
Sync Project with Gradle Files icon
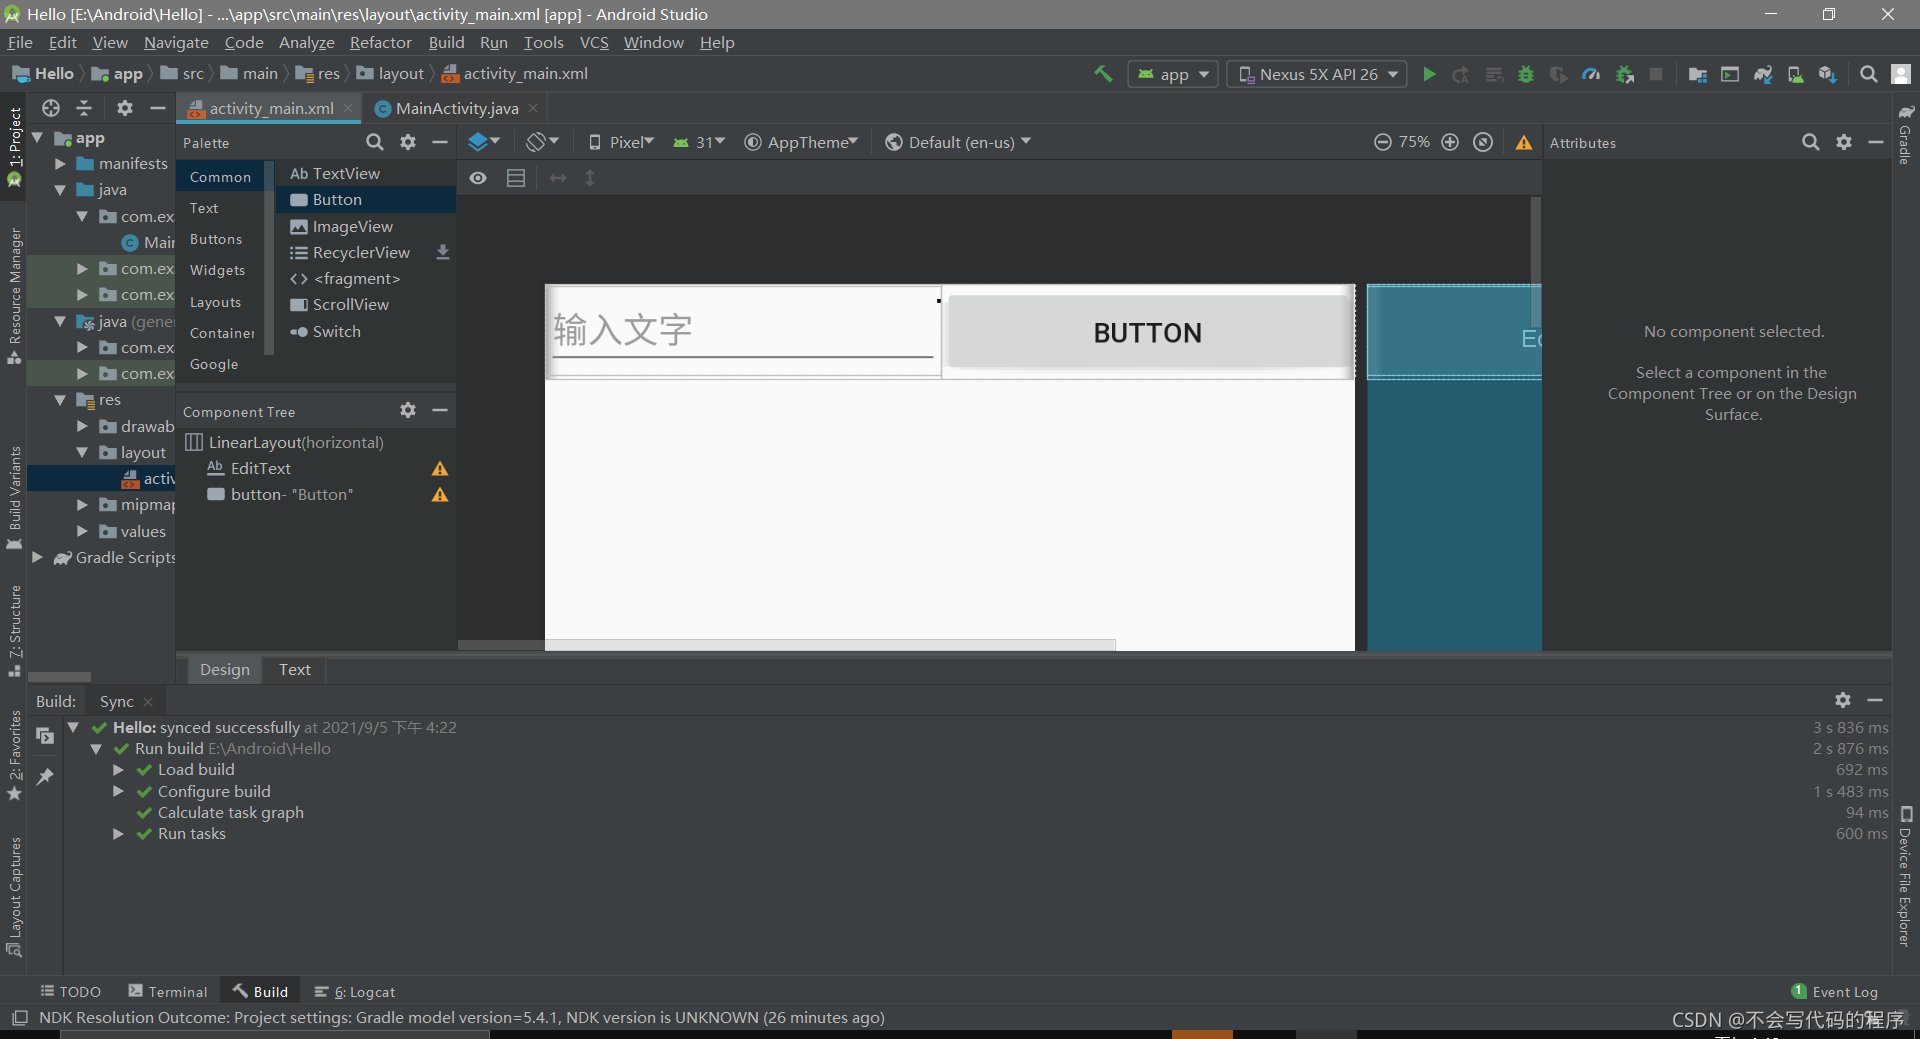click(x=1763, y=74)
